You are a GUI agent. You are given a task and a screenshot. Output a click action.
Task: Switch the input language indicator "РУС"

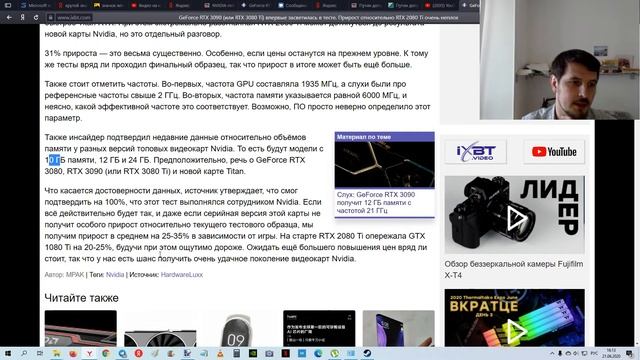click(x=594, y=353)
